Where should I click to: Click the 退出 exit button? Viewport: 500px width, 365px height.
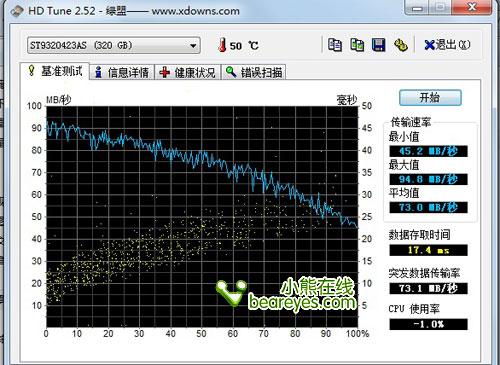click(447, 45)
